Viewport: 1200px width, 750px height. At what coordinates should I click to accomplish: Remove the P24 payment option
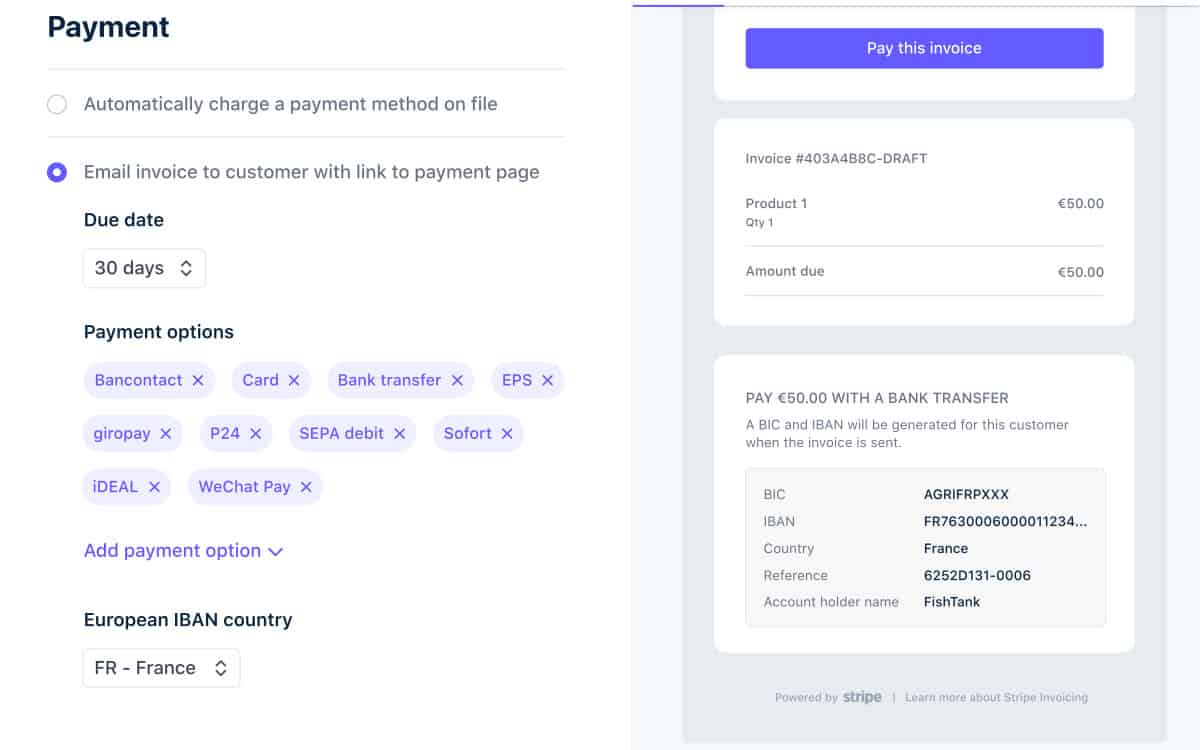click(256, 433)
